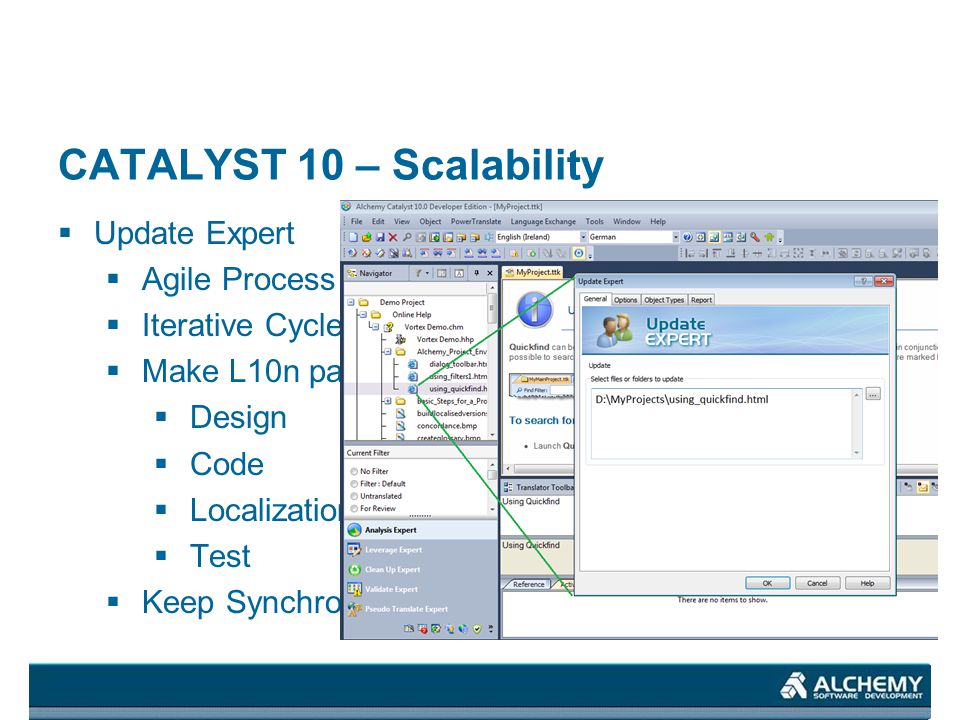
Task: Switch to Object Types tab
Action: 664,300
